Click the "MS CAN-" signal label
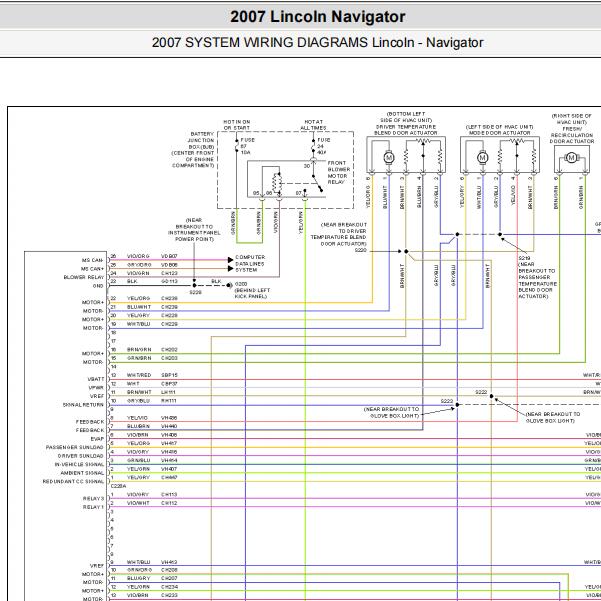This screenshot has height=601, width=601. [92, 260]
